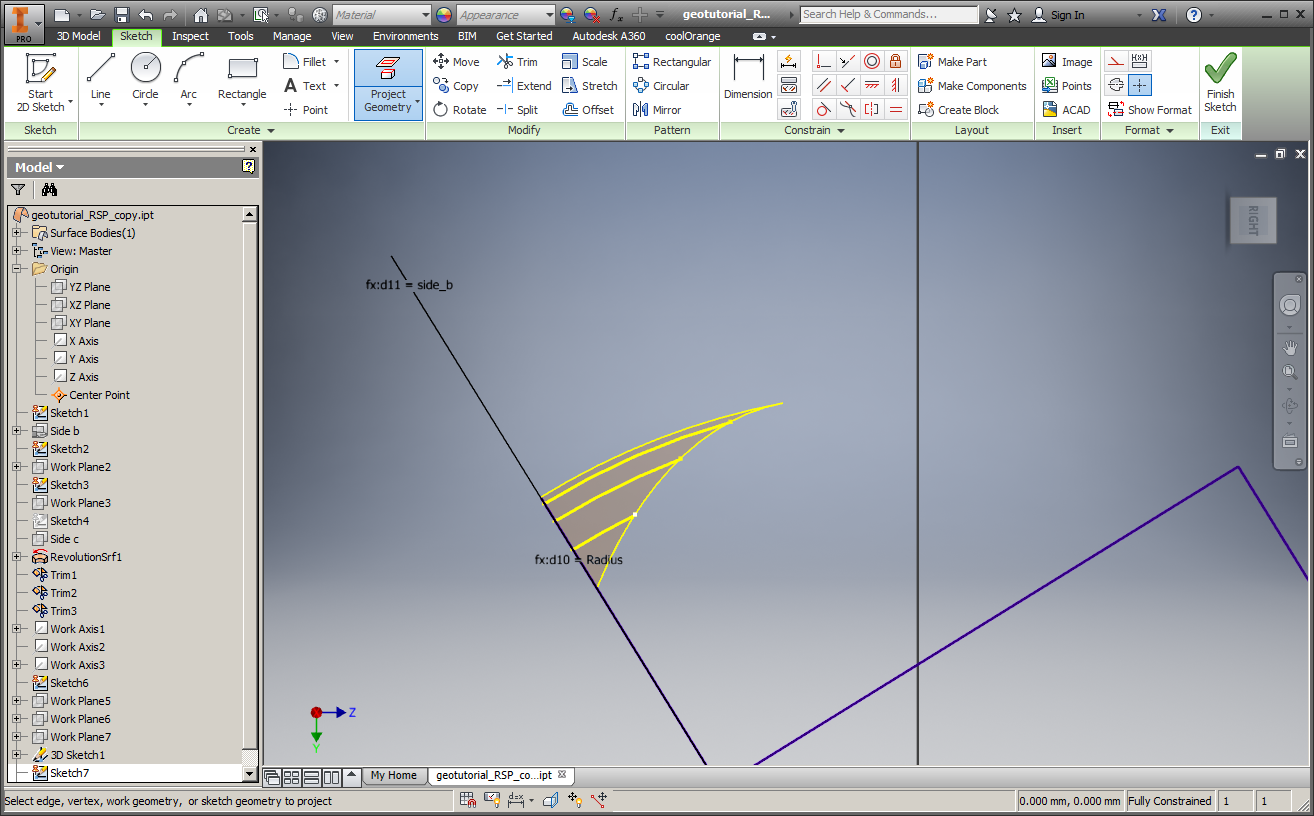Apply Tangent constraint
The width and height of the screenshot is (1314, 816).
coord(823,109)
